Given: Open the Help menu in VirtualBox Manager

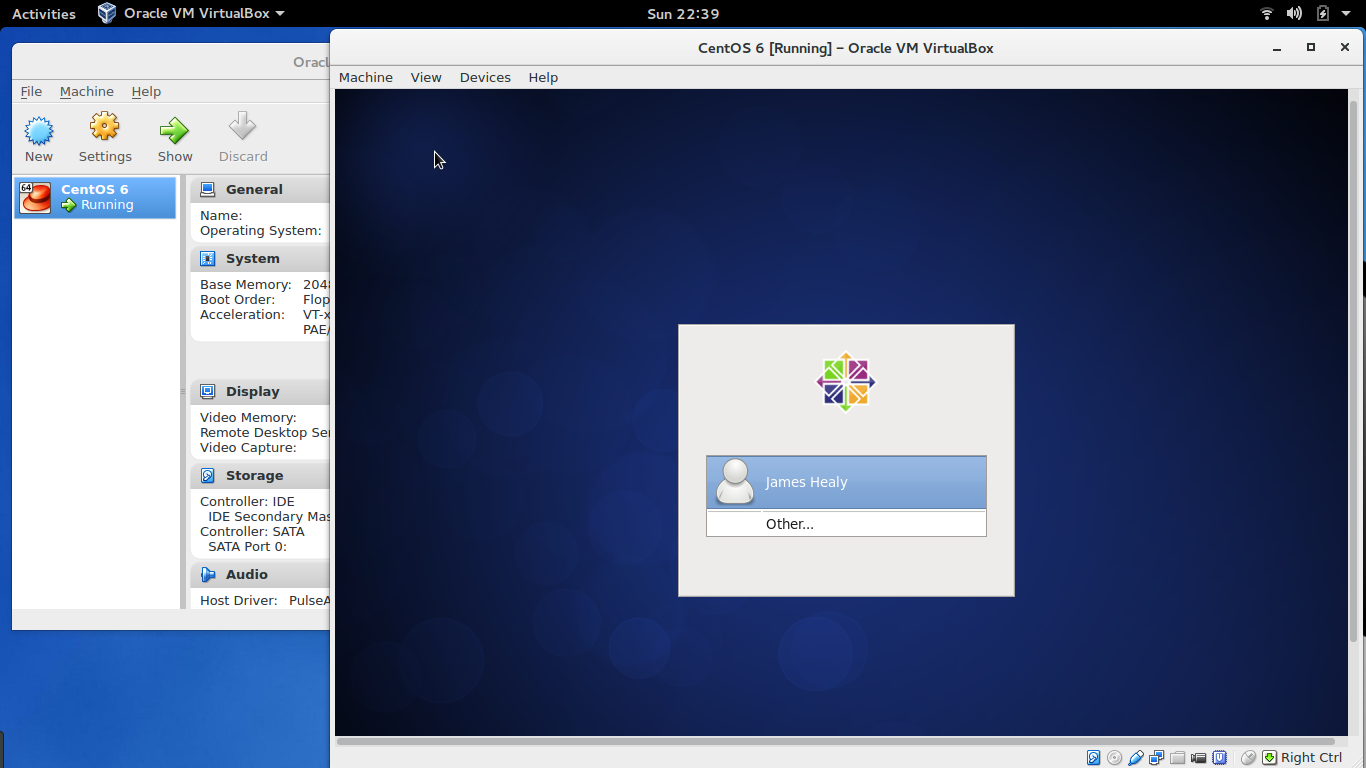Looking at the screenshot, I should click(146, 91).
